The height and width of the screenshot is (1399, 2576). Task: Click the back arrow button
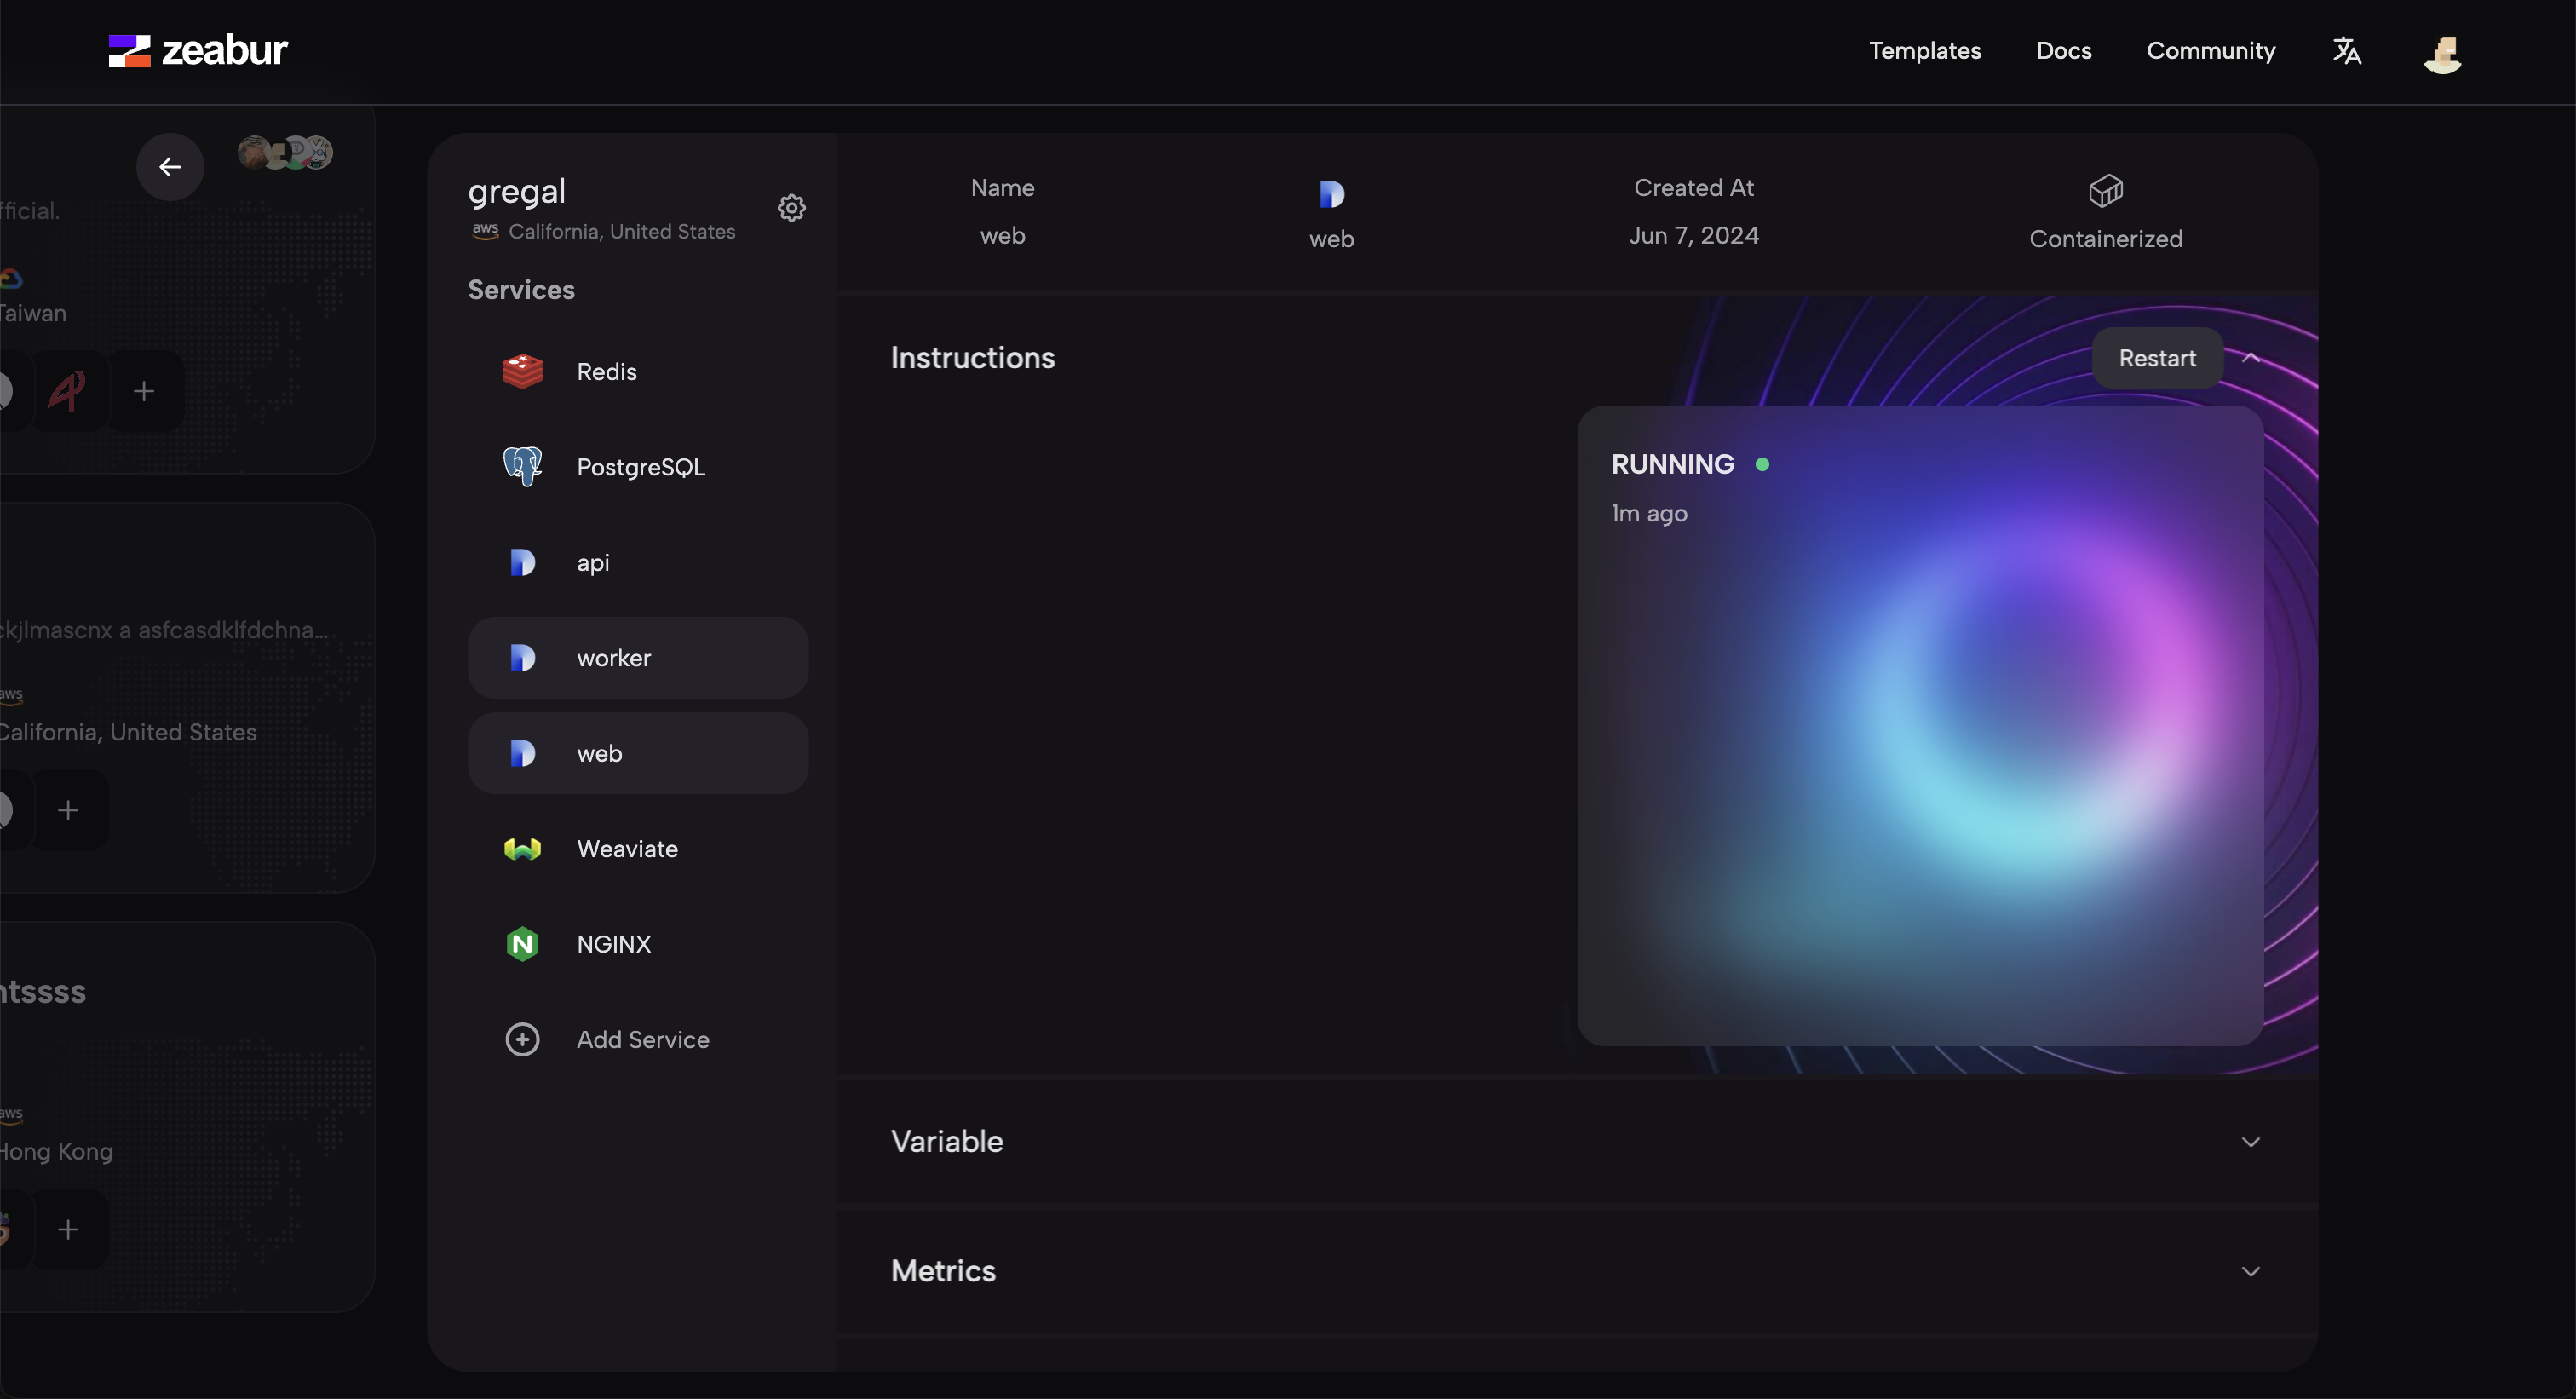170,166
